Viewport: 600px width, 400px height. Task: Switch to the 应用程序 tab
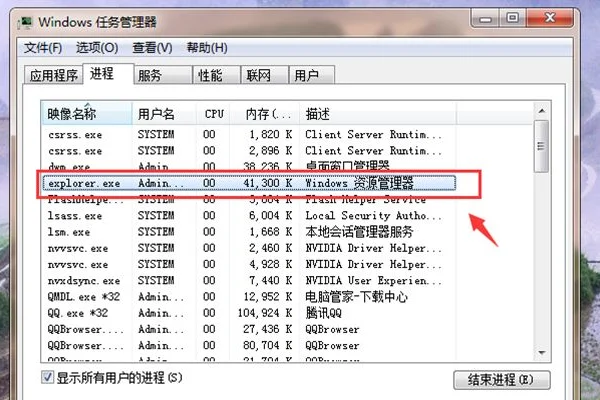pos(53,75)
